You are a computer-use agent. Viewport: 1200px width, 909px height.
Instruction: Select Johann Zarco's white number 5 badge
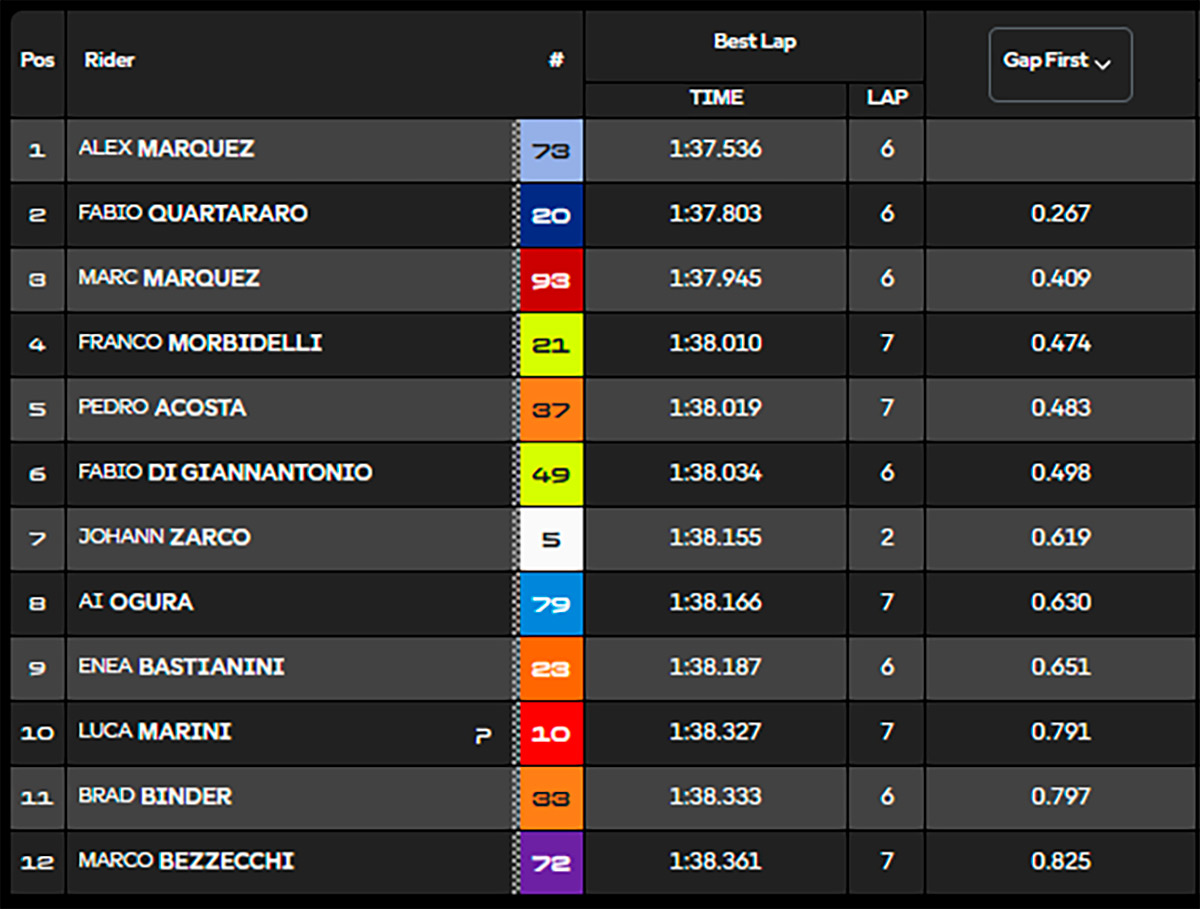click(551, 538)
